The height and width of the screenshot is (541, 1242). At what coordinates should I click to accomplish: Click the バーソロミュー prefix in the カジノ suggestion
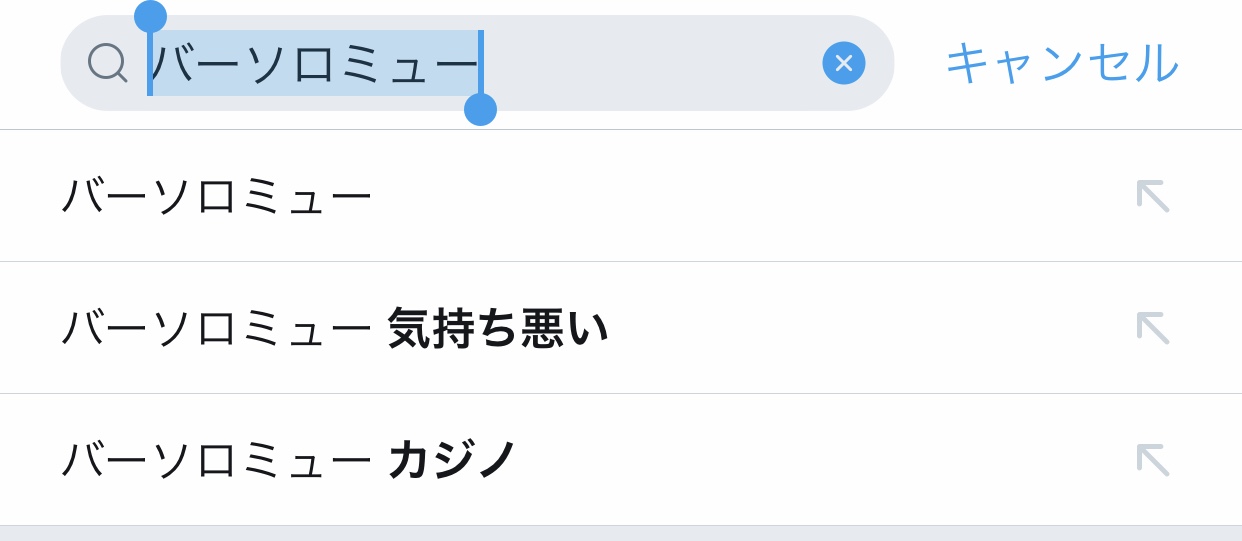pos(216,460)
